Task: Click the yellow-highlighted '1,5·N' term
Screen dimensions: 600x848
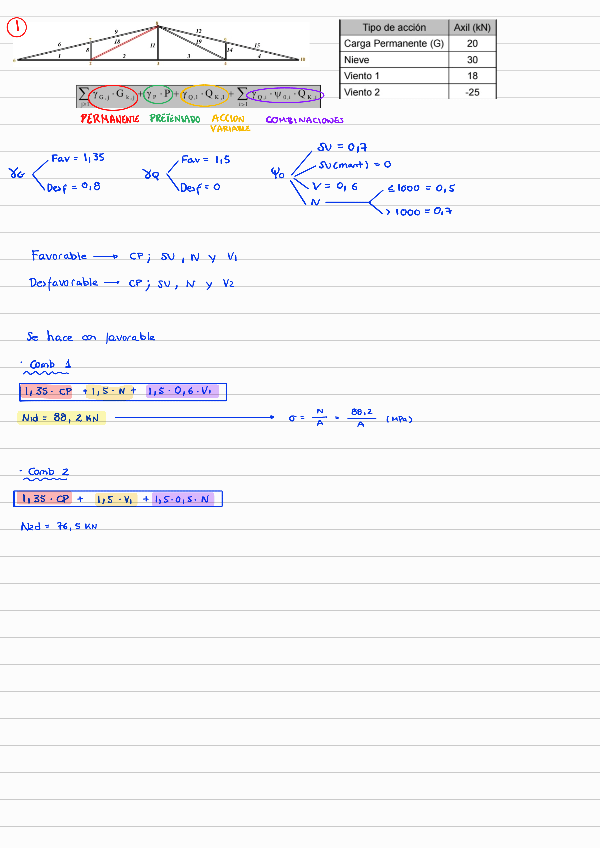Action: [109, 391]
